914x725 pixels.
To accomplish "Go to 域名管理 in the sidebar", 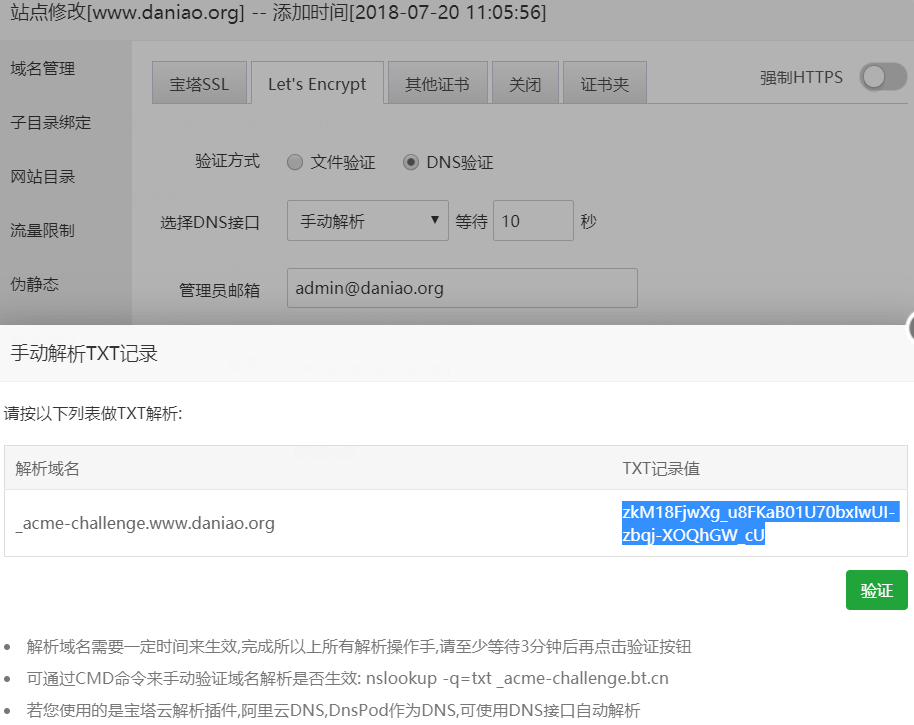I will (x=43, y=69).
